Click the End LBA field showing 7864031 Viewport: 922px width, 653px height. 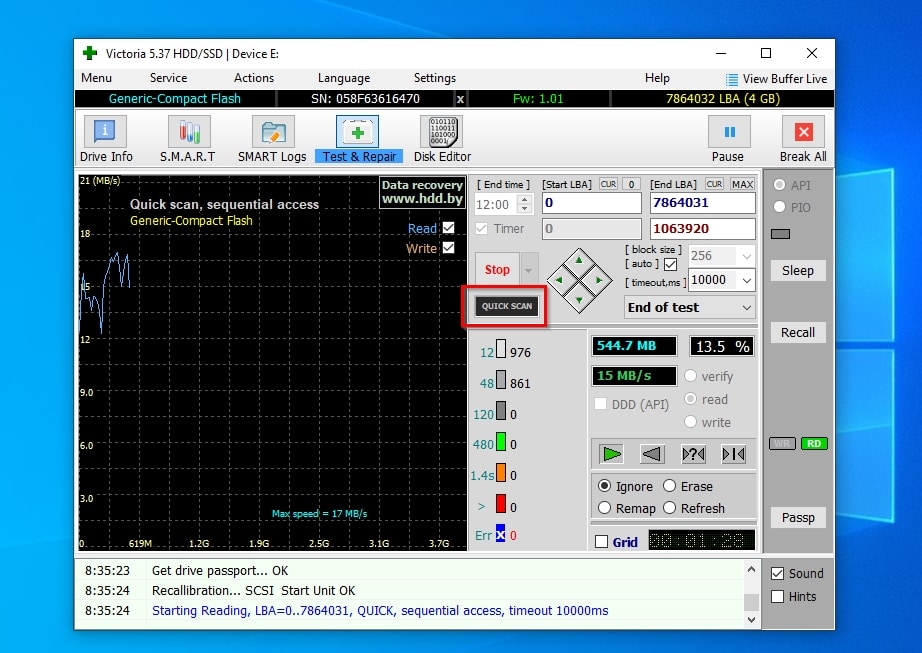click(703, 203)
